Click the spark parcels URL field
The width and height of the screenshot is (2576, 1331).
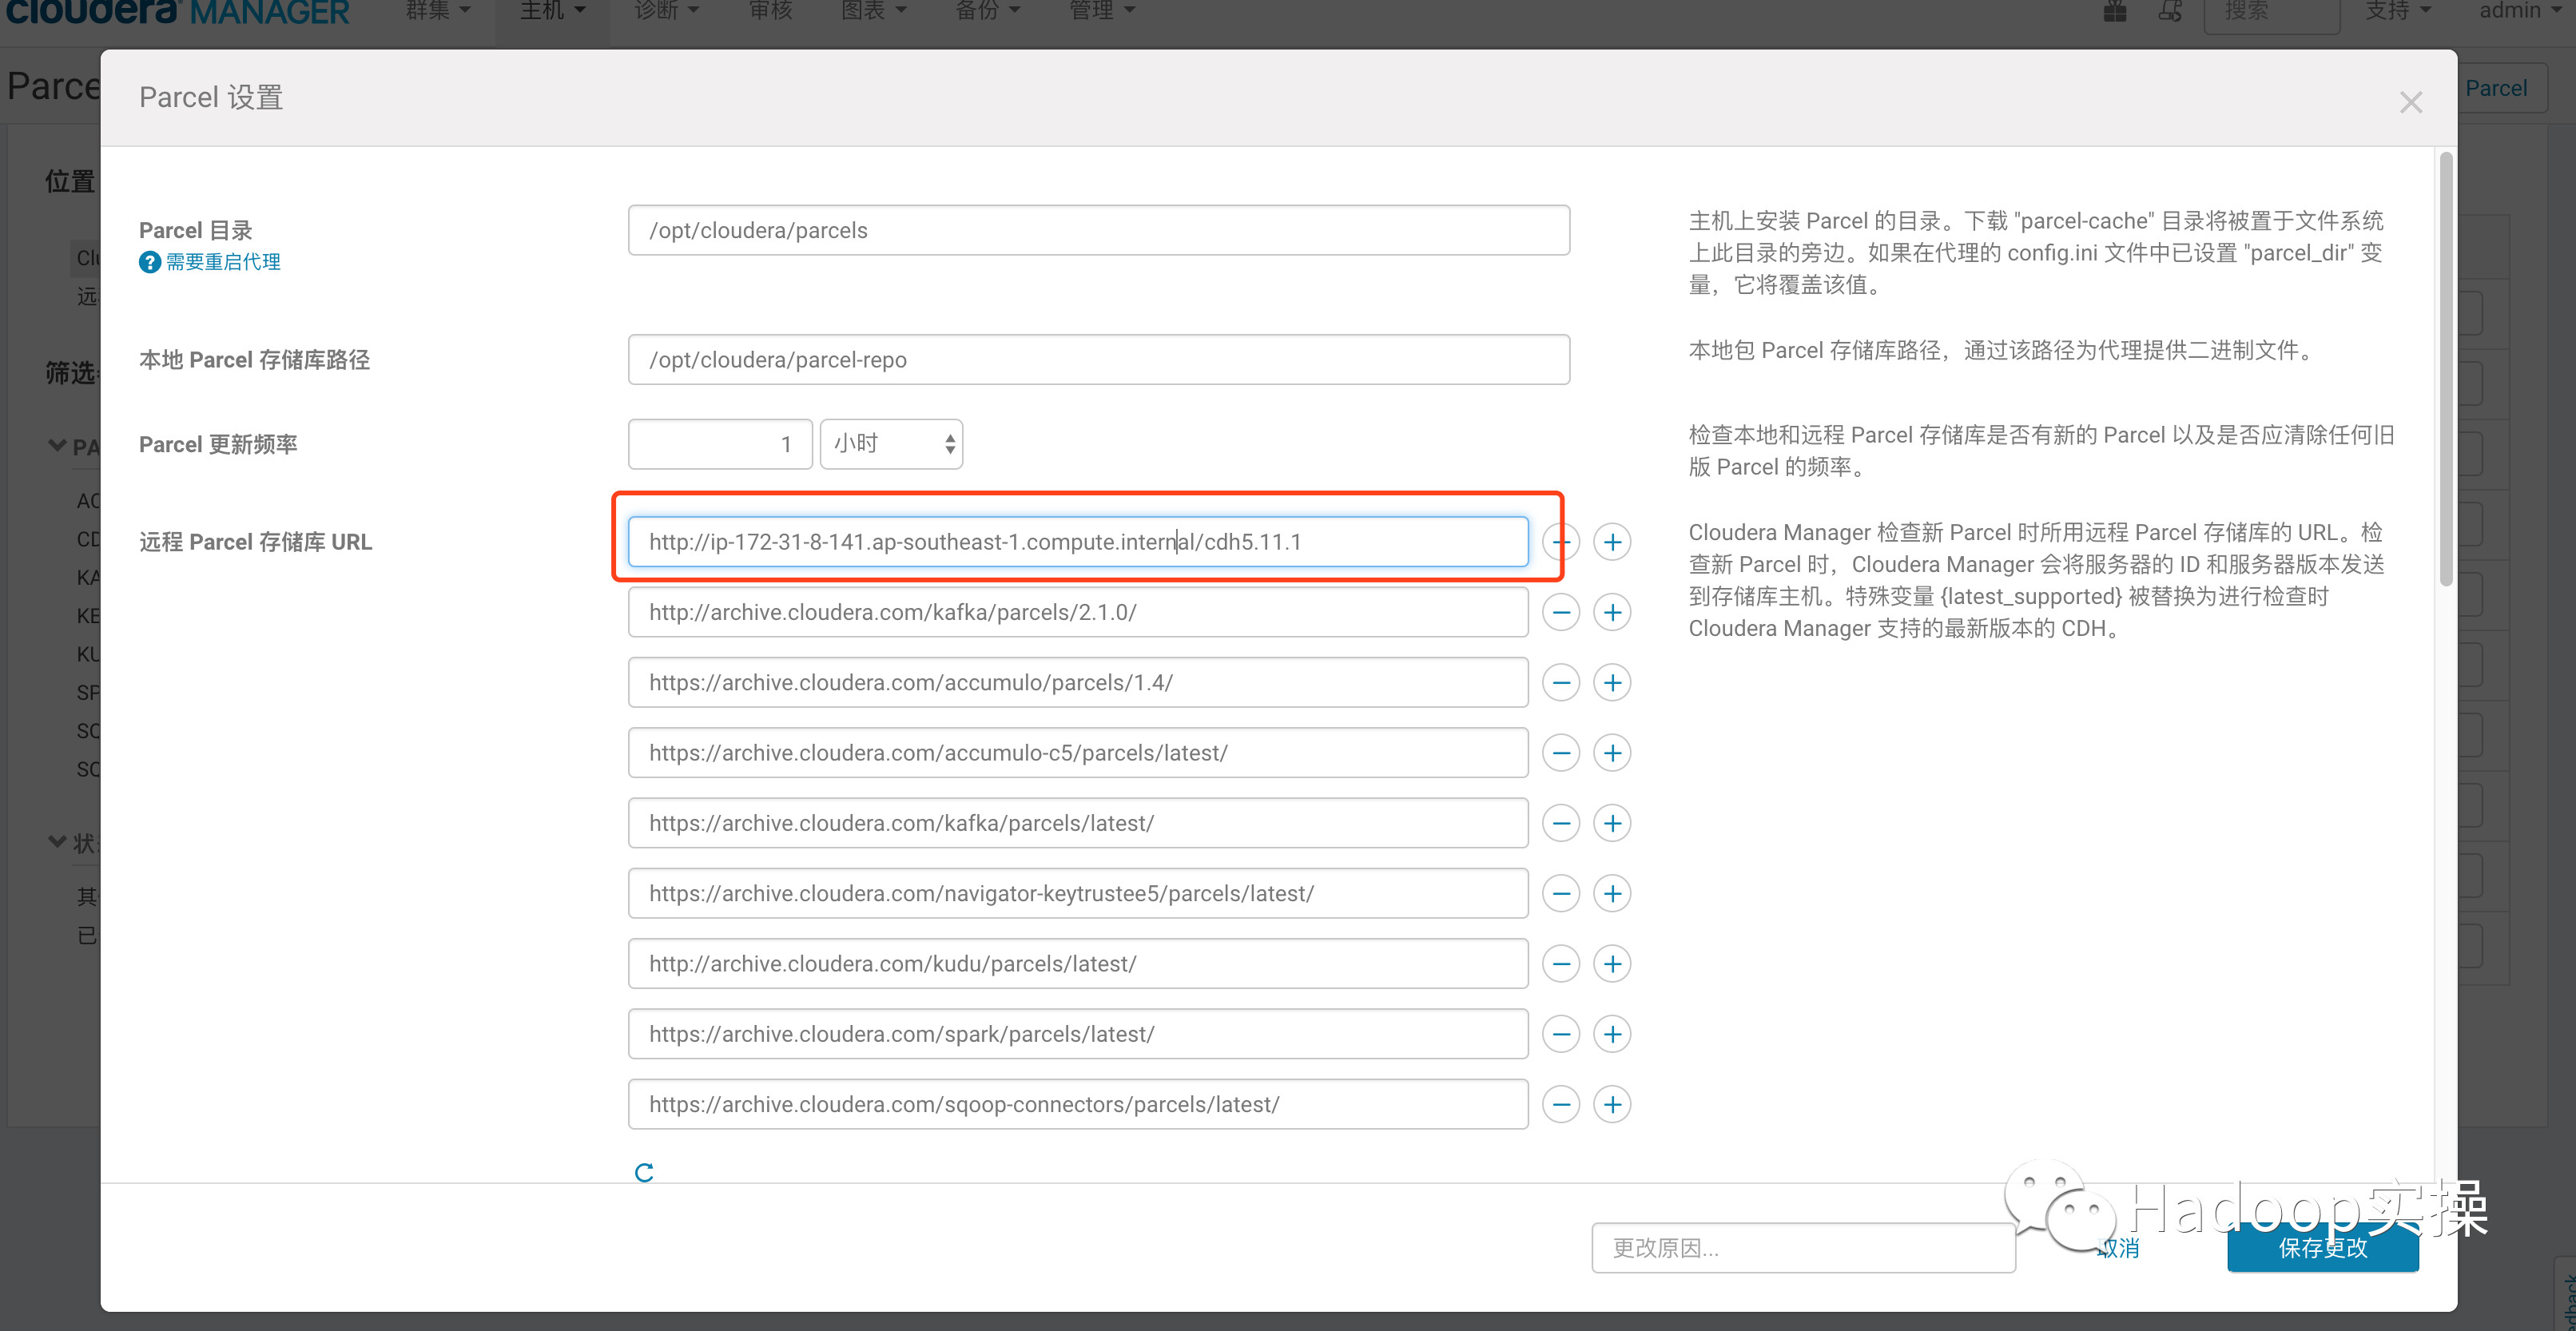[x=1077, y=1034]
